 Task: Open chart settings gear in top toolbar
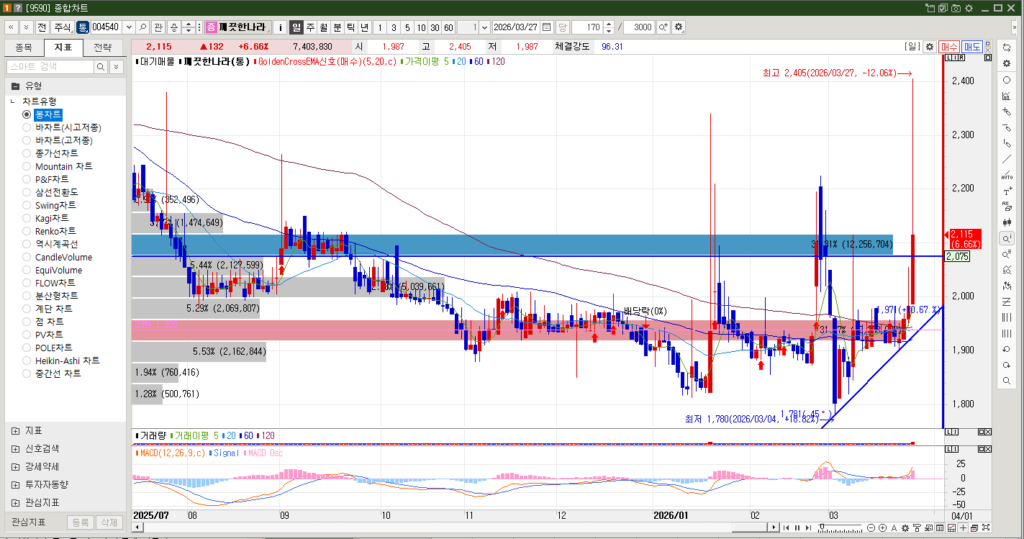click(x=680, y=27)
